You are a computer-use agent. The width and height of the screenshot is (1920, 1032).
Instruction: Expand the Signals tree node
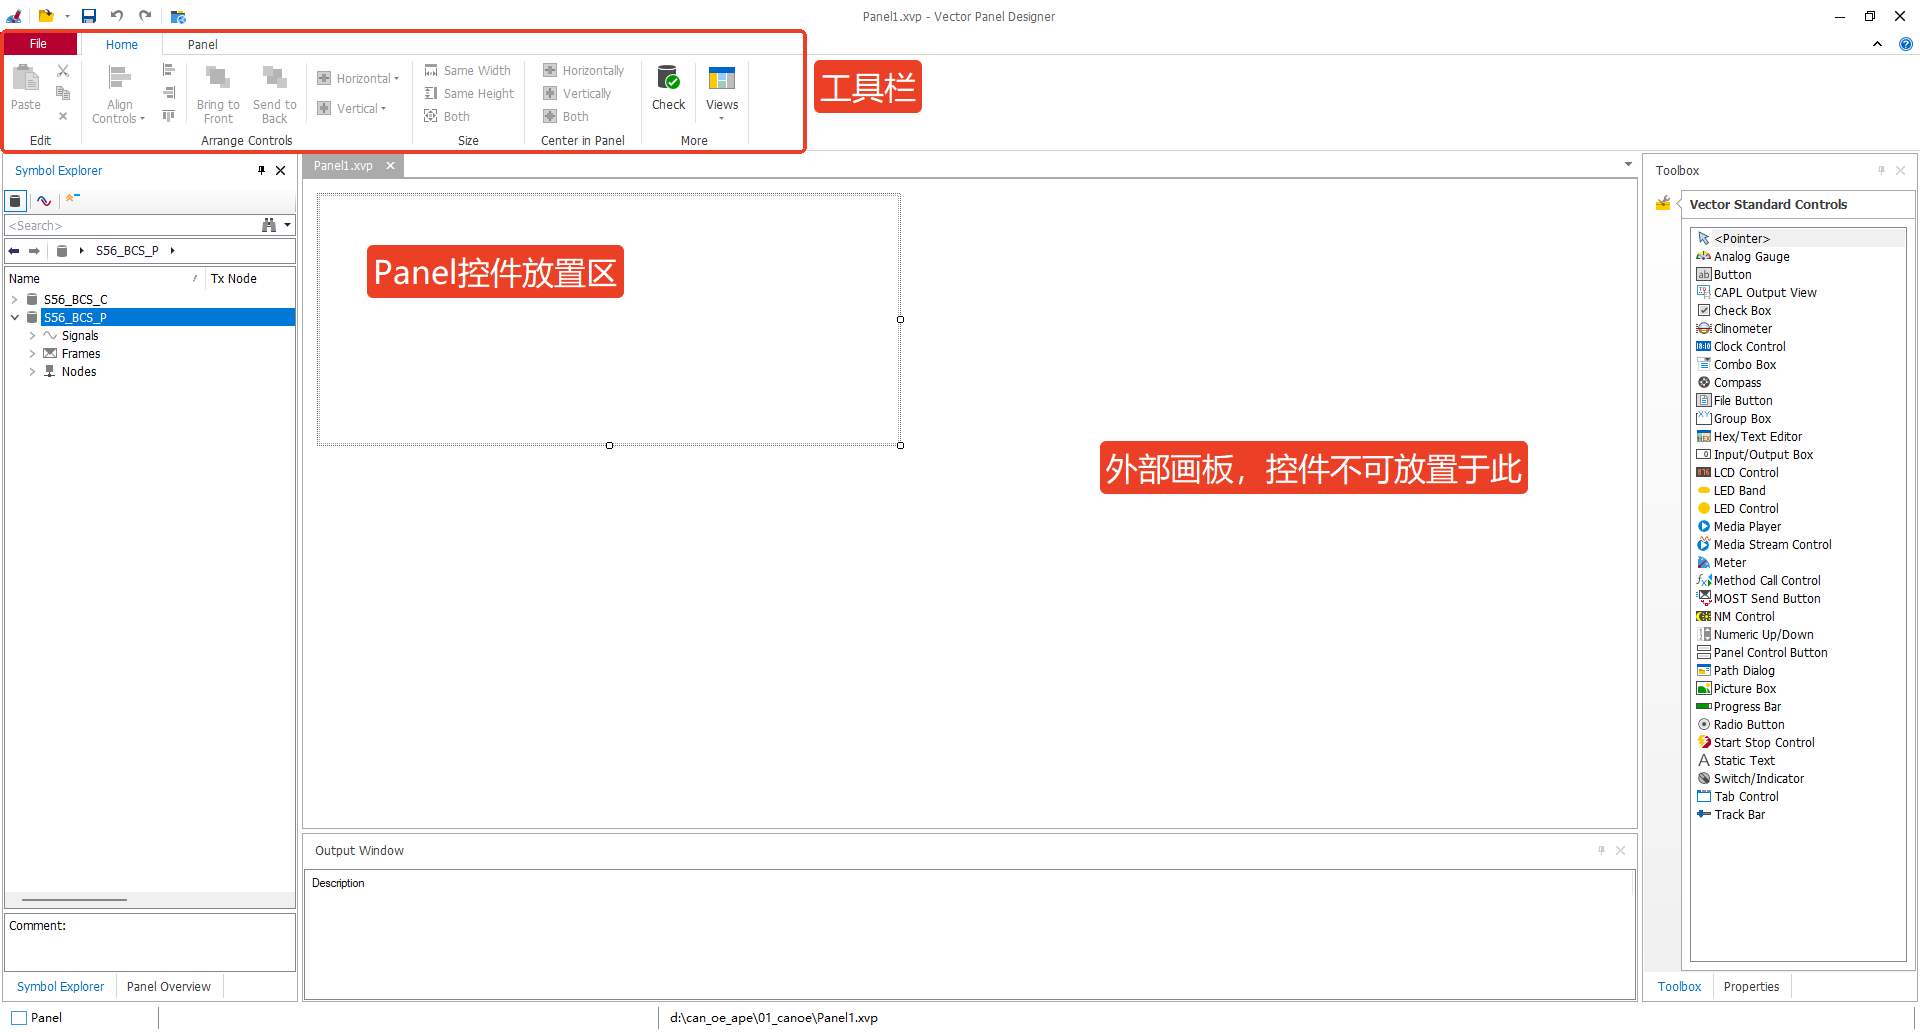[32, 336]
